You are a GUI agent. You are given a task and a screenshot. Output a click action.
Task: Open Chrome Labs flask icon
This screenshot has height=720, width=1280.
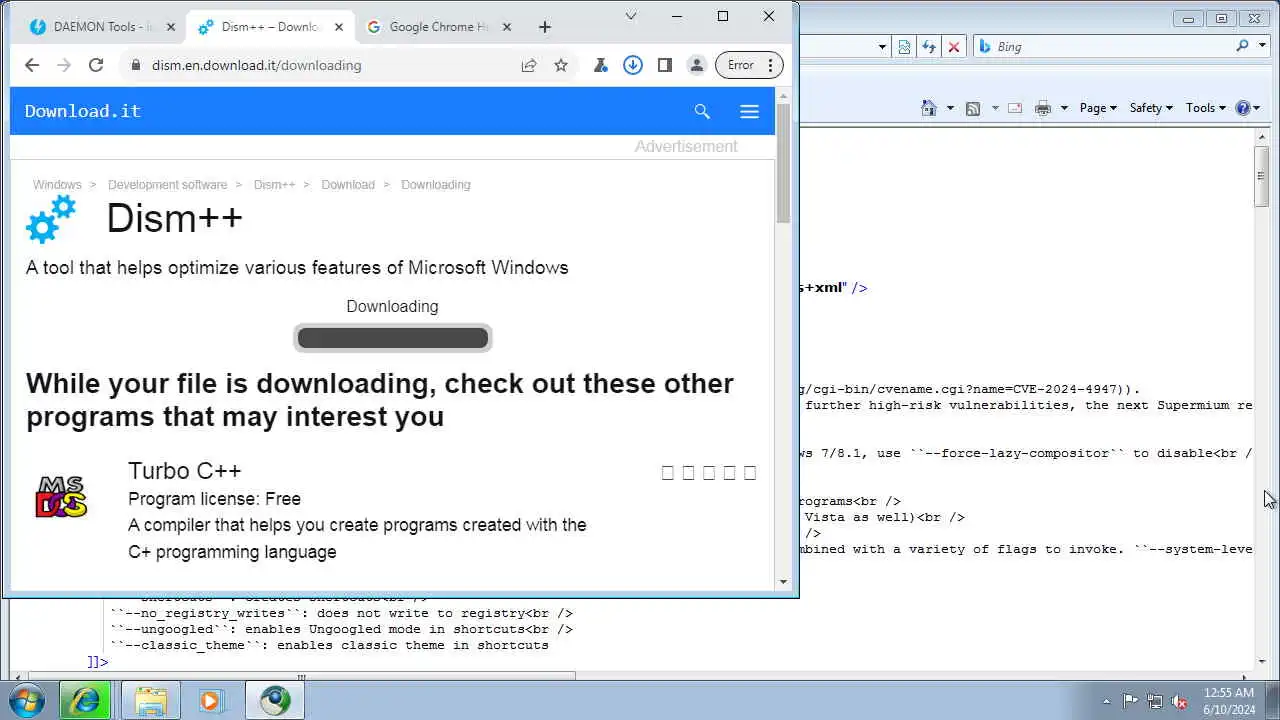point(600,65)
